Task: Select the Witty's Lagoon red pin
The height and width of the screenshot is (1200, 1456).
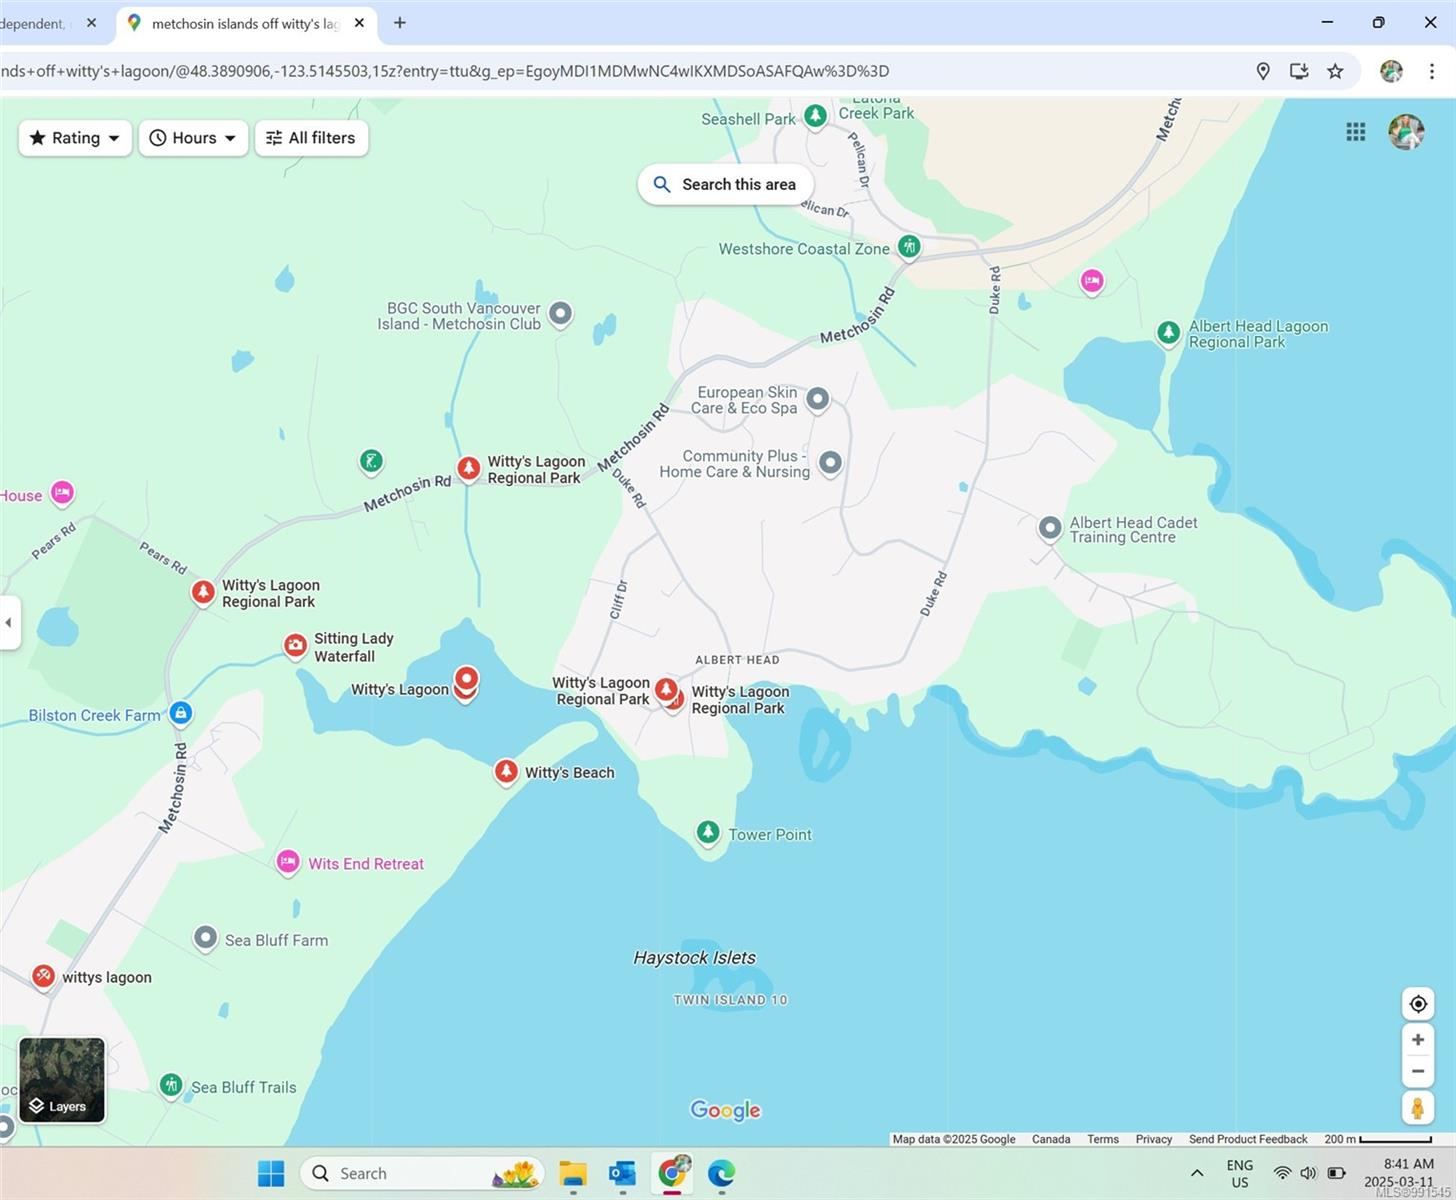Action: click(x=465, y=682)
